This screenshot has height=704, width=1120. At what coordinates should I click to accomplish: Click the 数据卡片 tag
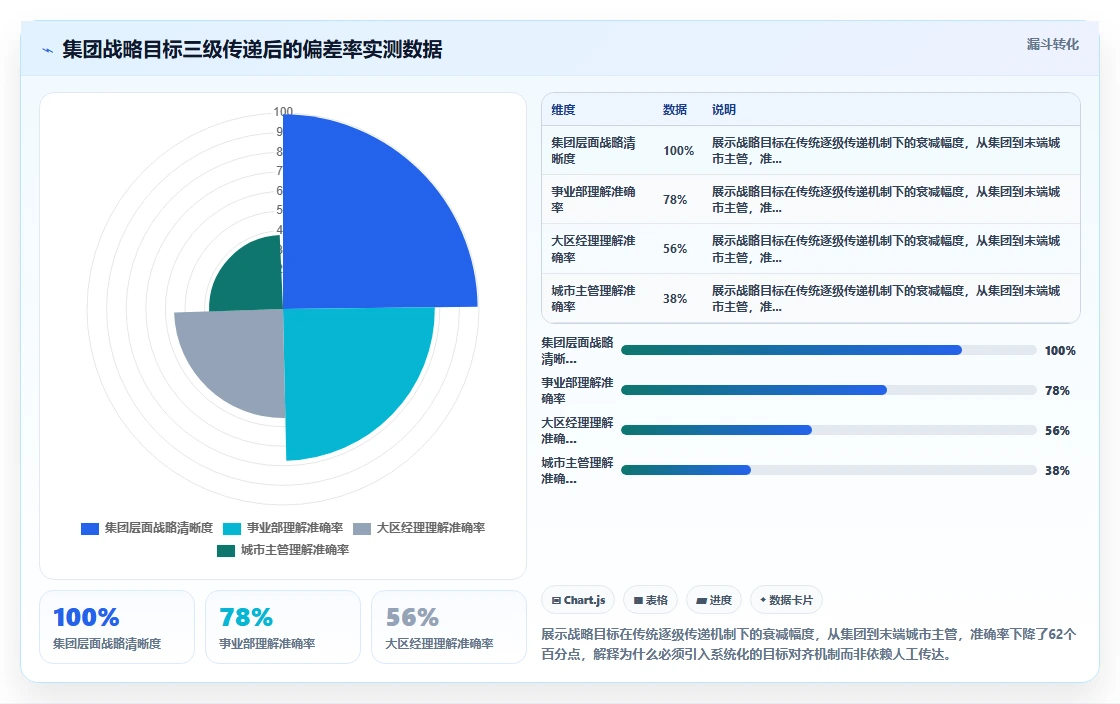coord(786,600)
